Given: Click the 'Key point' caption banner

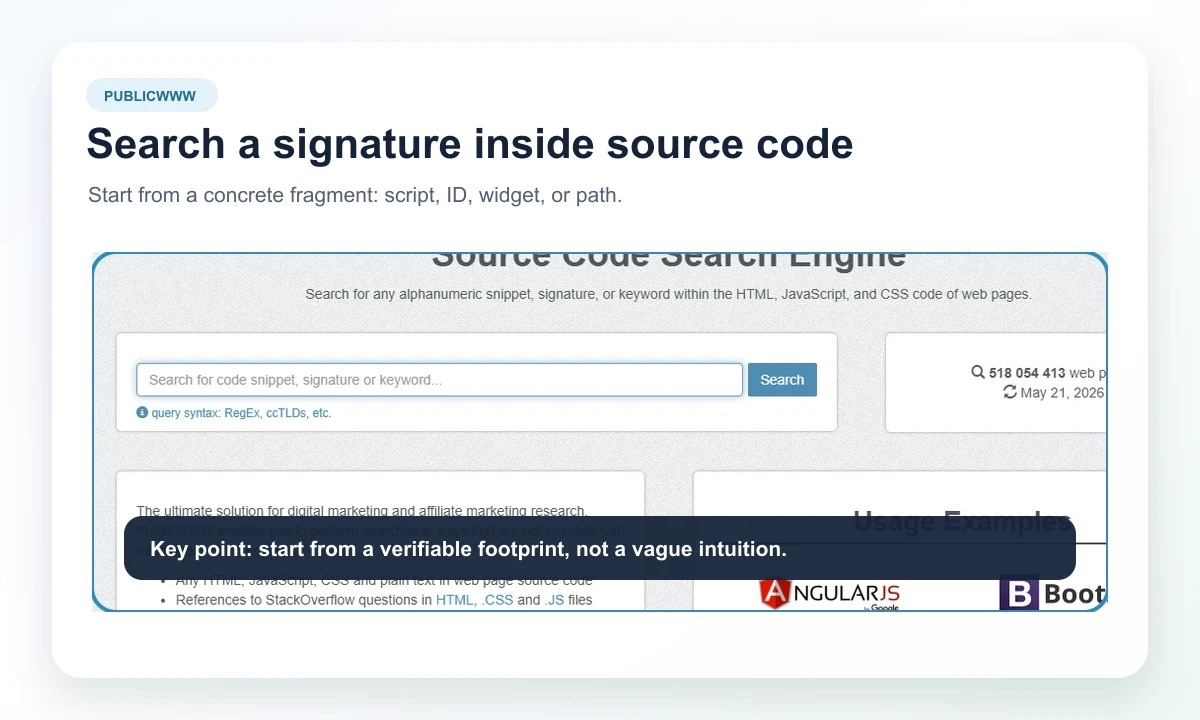Looking at the screenshot, I should [600, 548].
